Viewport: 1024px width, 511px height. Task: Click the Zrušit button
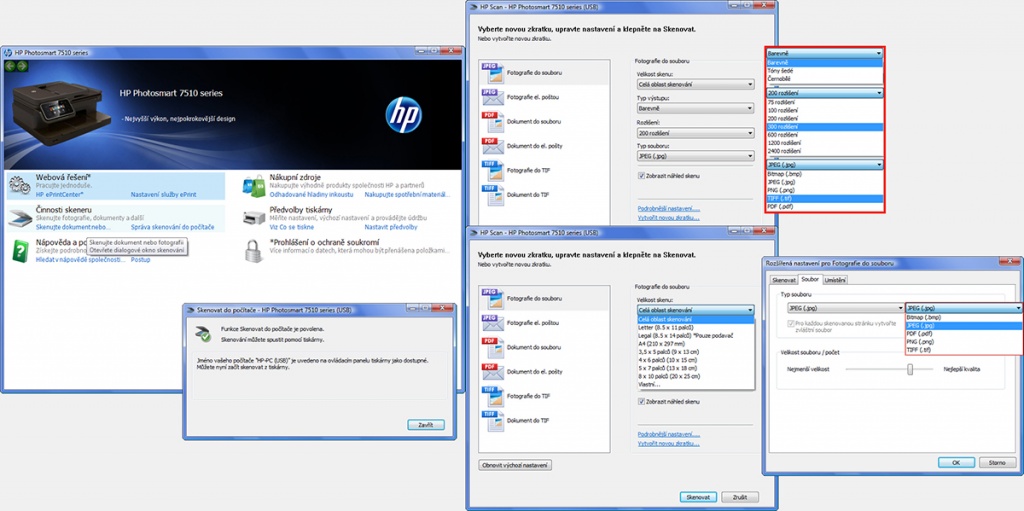click(x=740, y=497)
